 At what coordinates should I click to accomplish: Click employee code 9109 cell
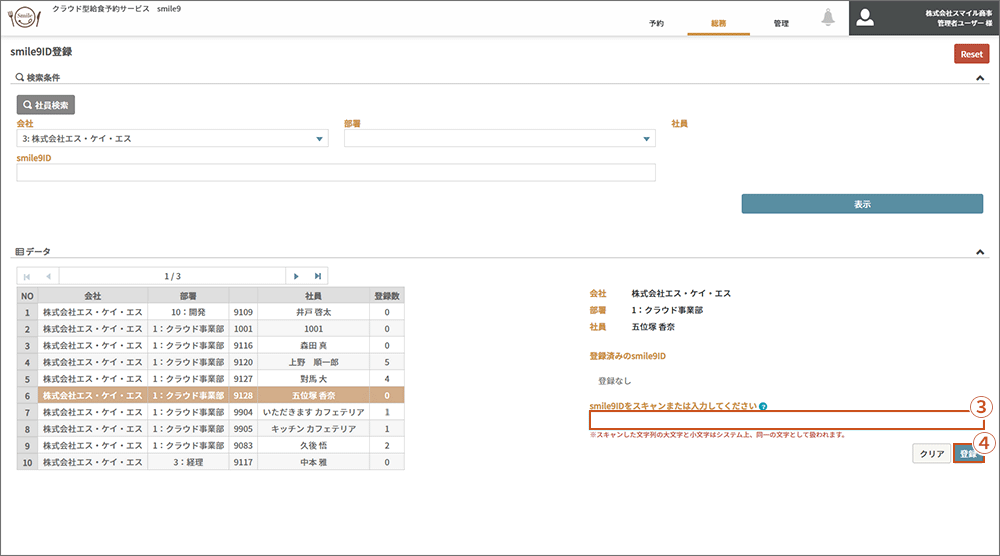[x=243, y=312]
